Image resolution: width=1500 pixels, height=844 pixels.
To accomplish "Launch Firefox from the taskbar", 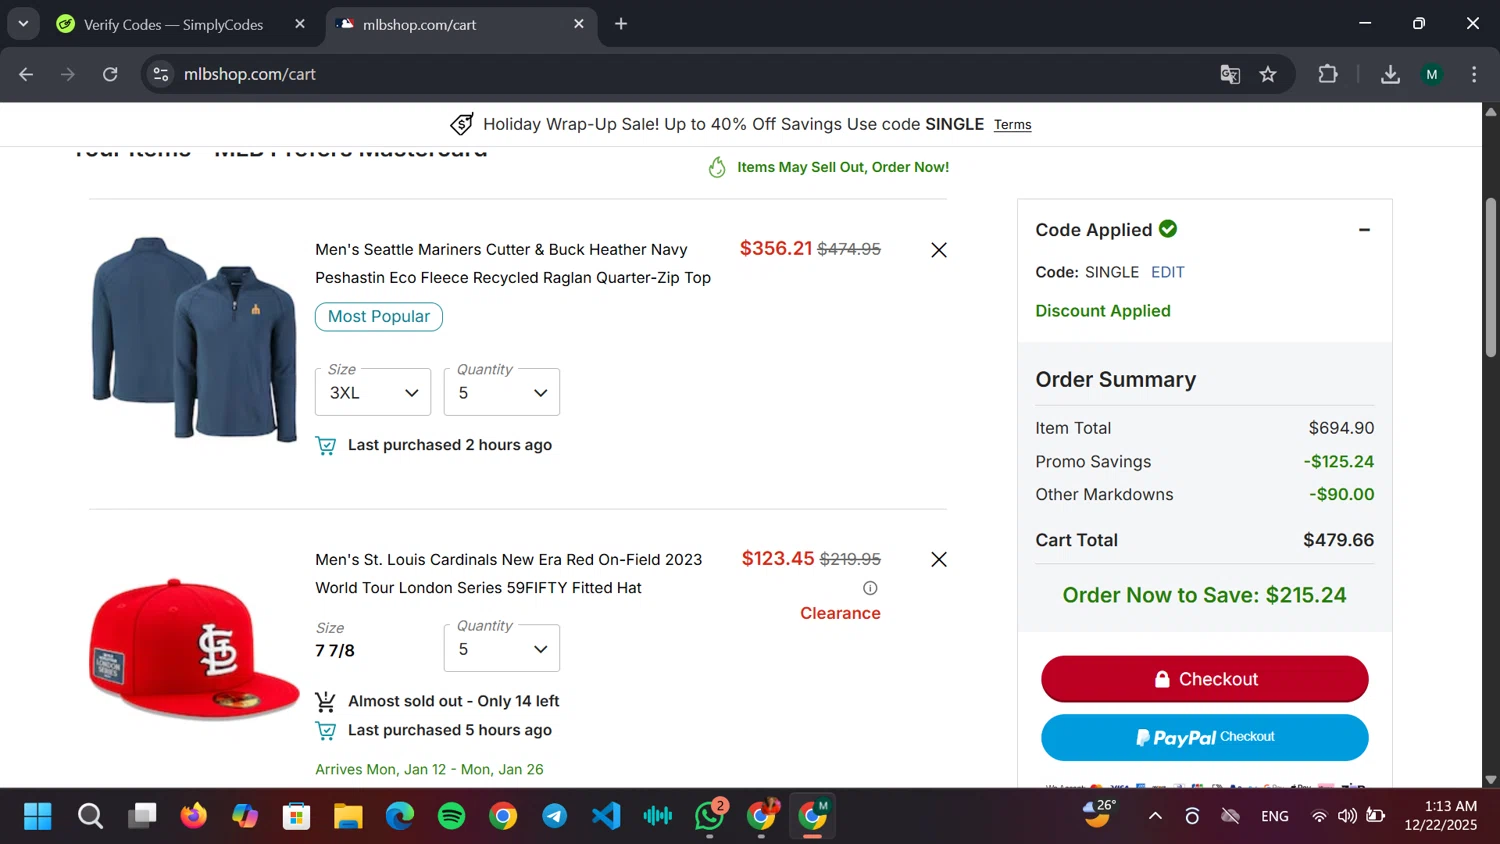I will click(x=193, y=816).
